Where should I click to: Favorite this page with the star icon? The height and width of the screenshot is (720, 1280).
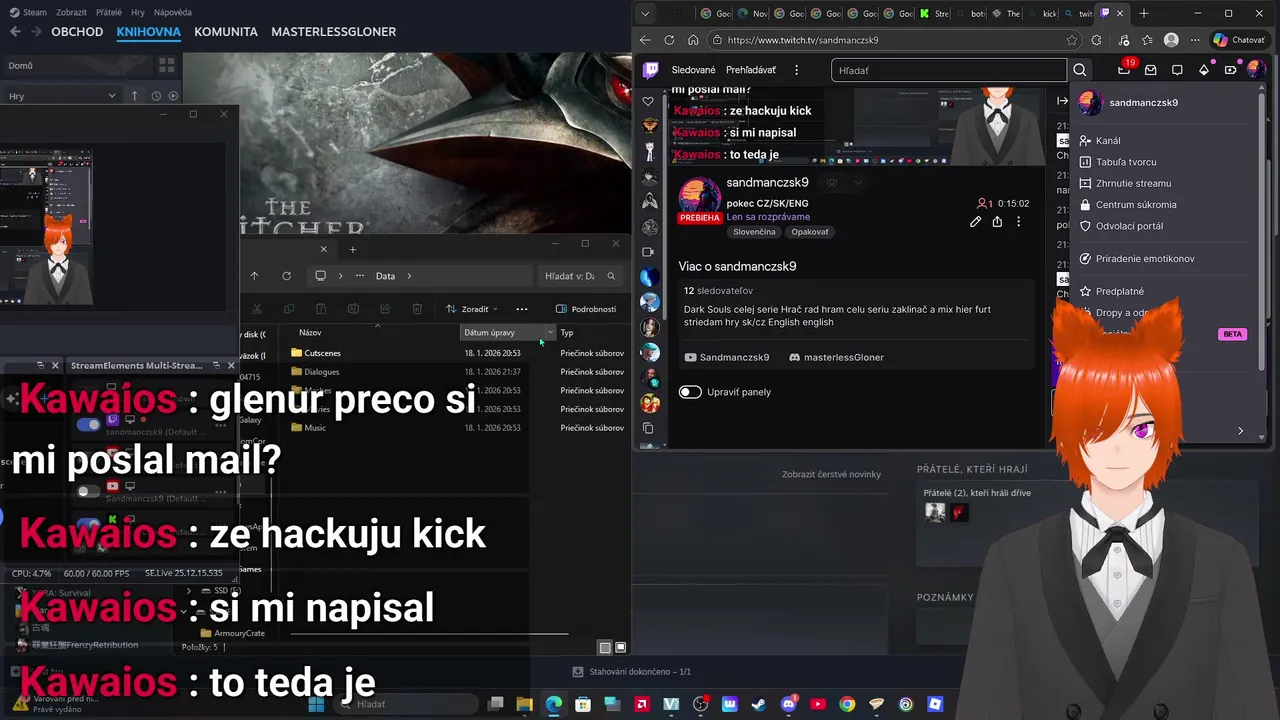1072,40
